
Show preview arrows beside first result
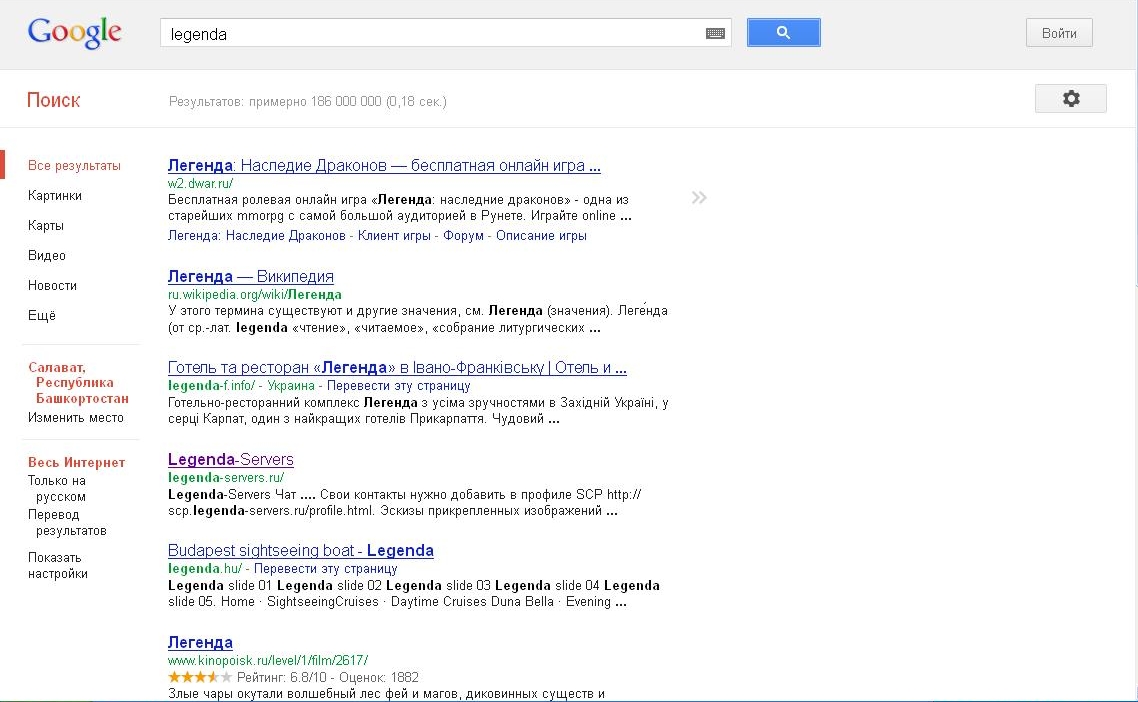coord(699,197)
